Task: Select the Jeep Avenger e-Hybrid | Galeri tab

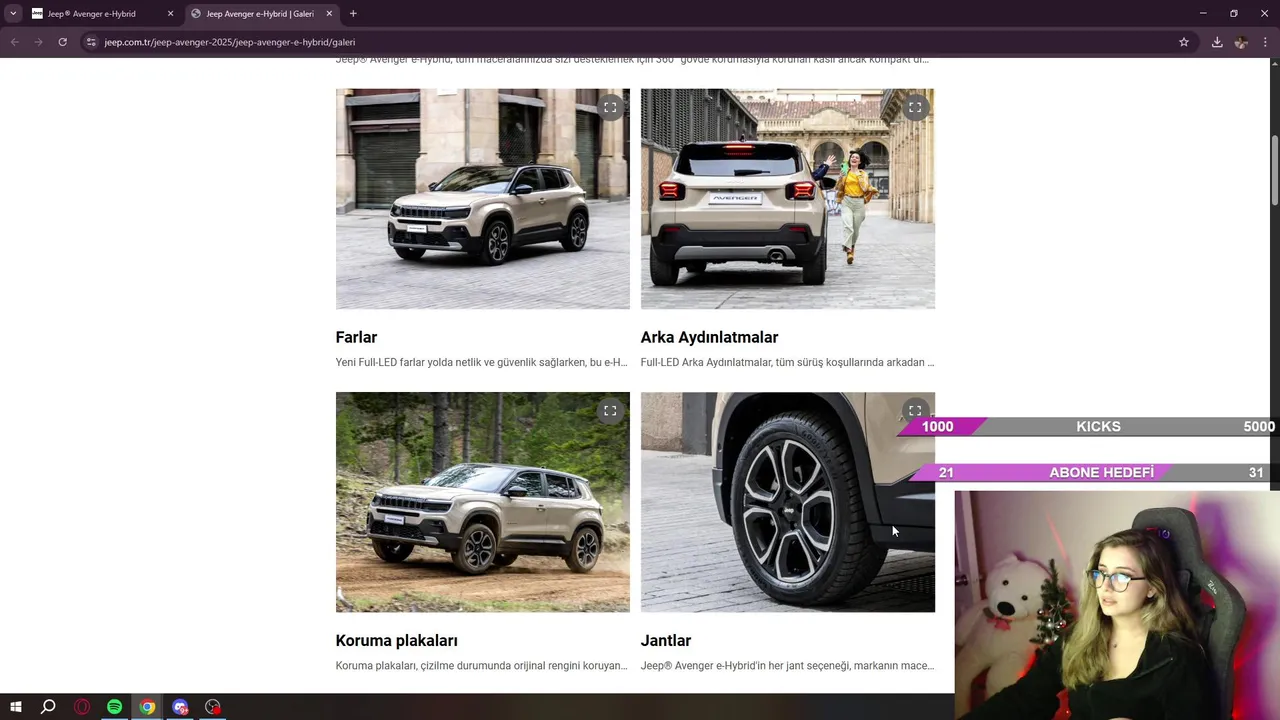Action: click(x=260, y=14)
